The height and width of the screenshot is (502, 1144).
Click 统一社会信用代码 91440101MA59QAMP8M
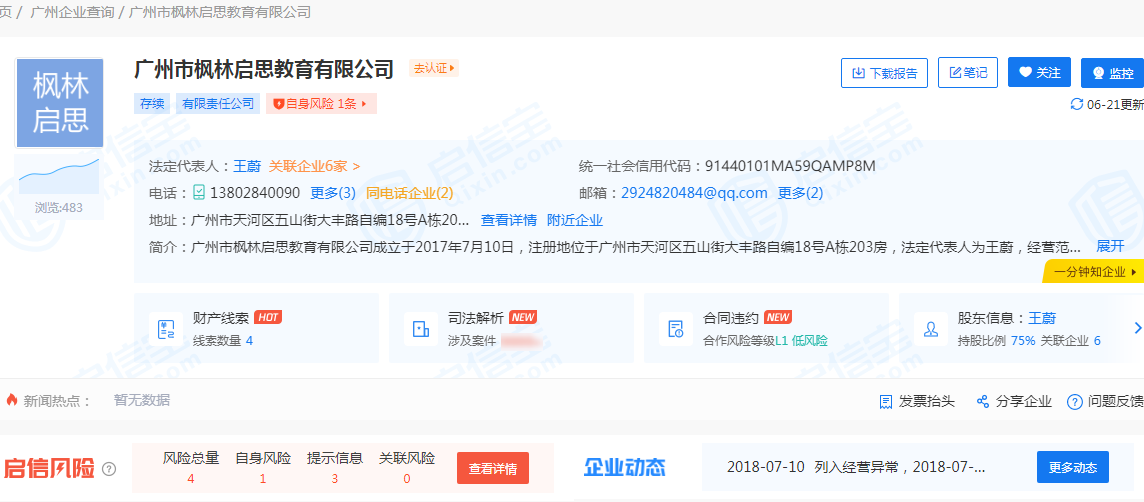789,166
